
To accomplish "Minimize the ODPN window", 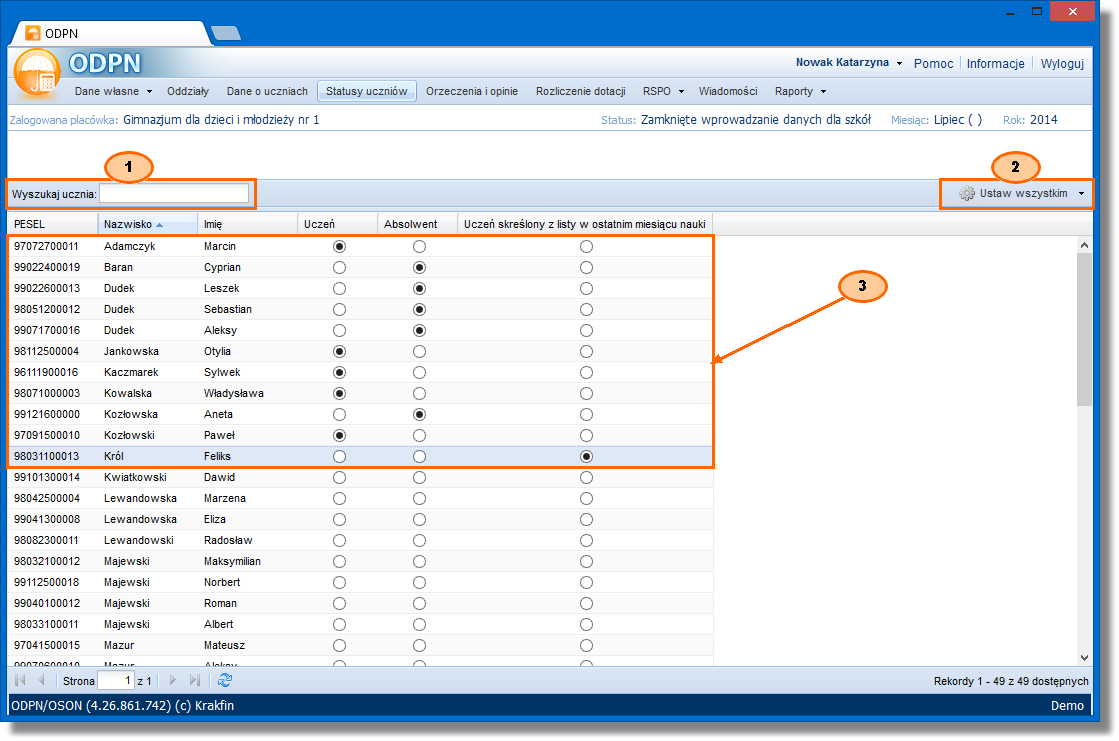I will coord(1010,12).
